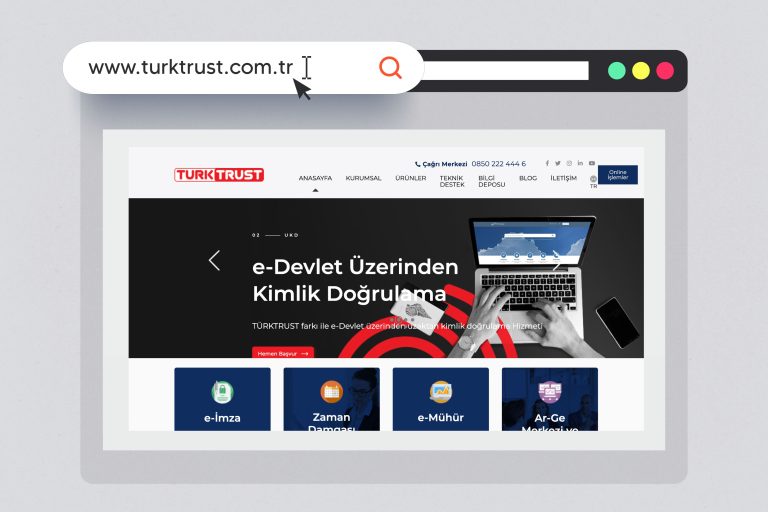This screenshot has height=512, width=768.
Task: Open the İLETİŞİM menu item
Action: point(563,178)
